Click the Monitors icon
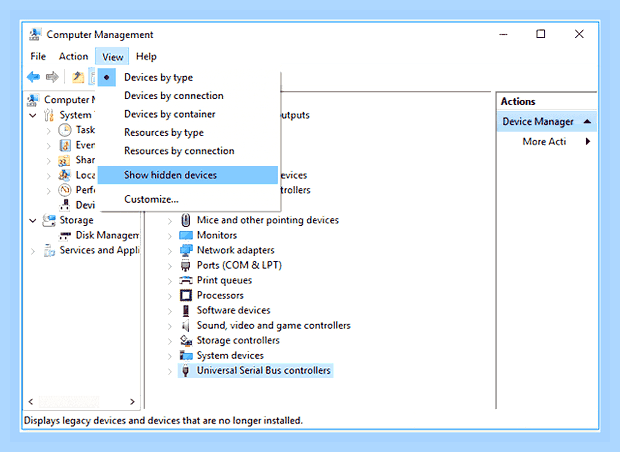Viewport: 620px width, 452px height. click(x=185, y=235)
